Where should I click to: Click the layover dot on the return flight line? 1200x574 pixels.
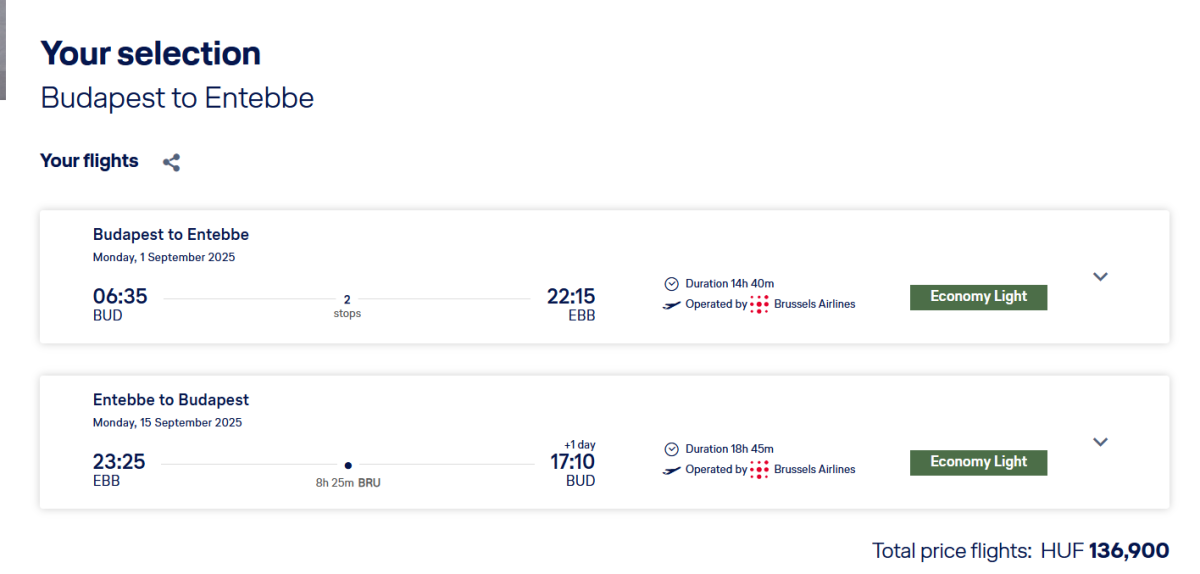(348, 465)
